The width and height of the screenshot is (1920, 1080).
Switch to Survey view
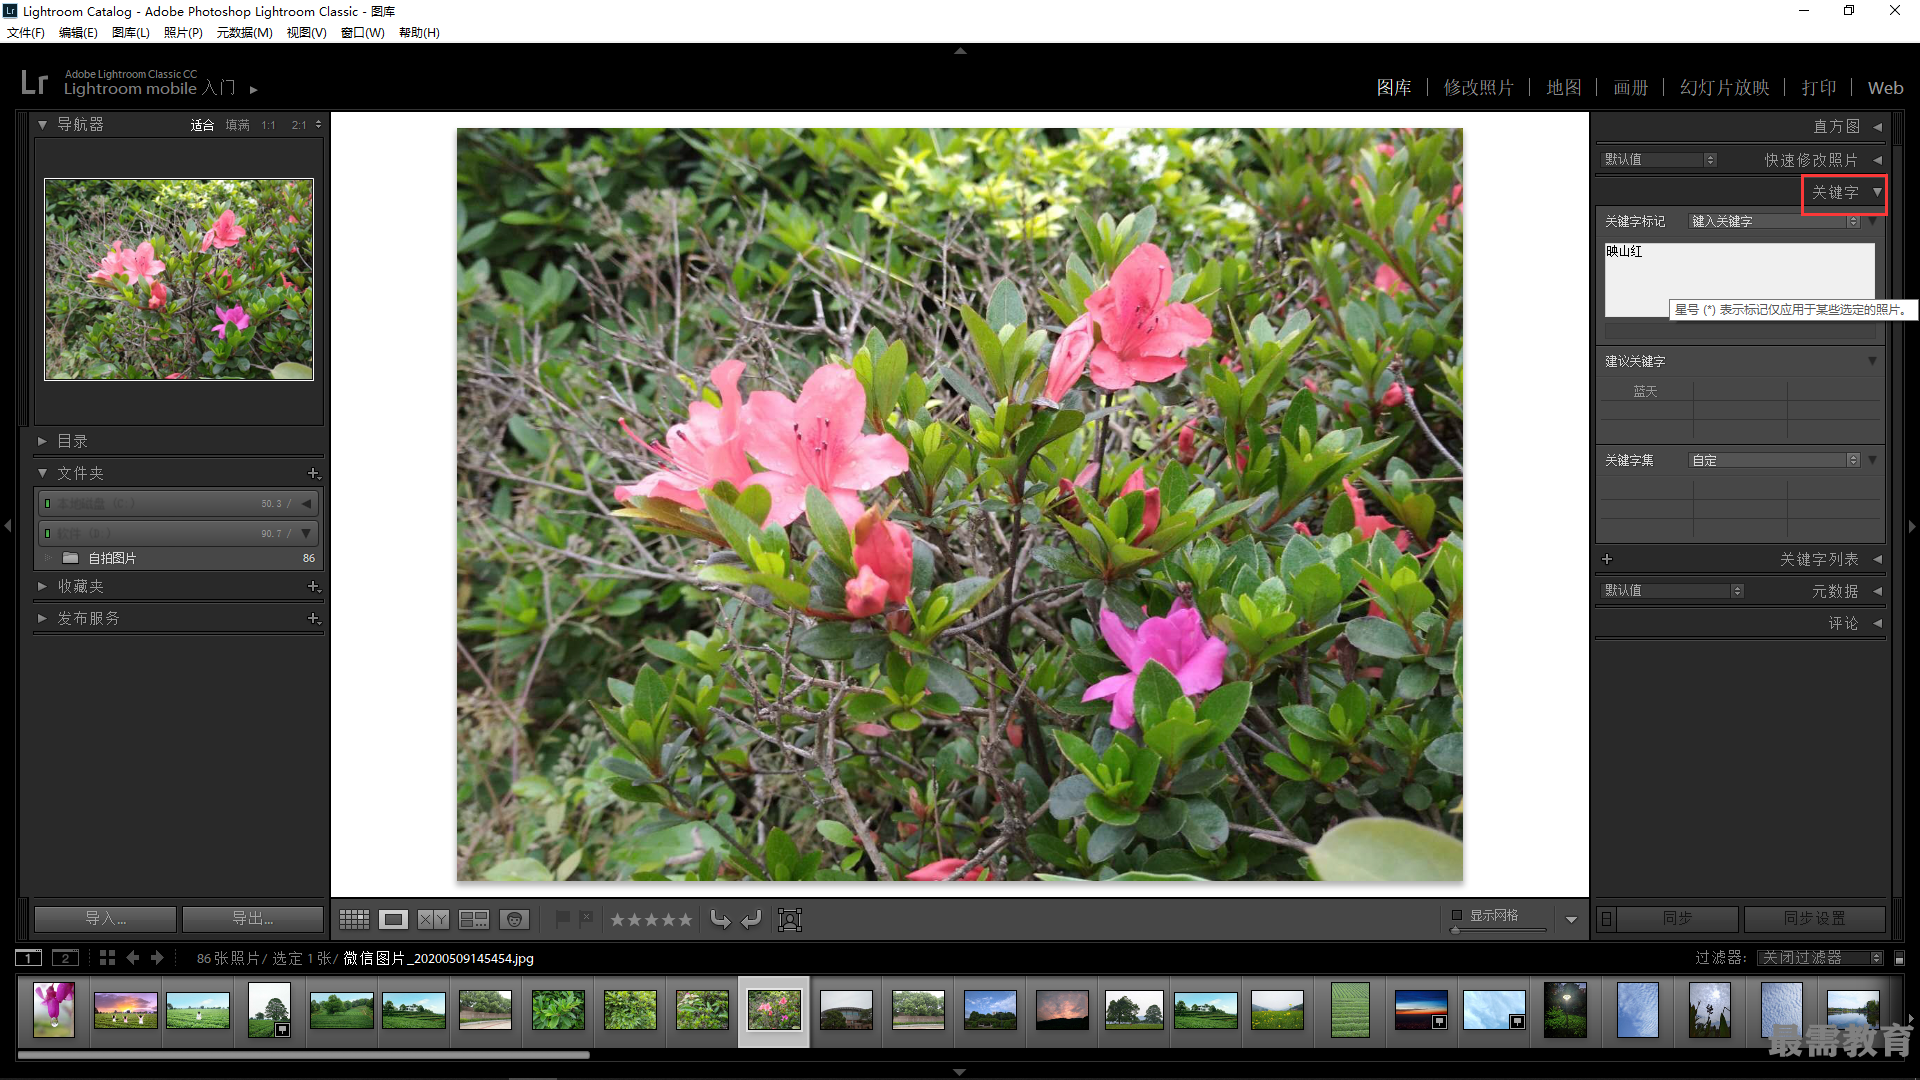(x=474, y=919)
